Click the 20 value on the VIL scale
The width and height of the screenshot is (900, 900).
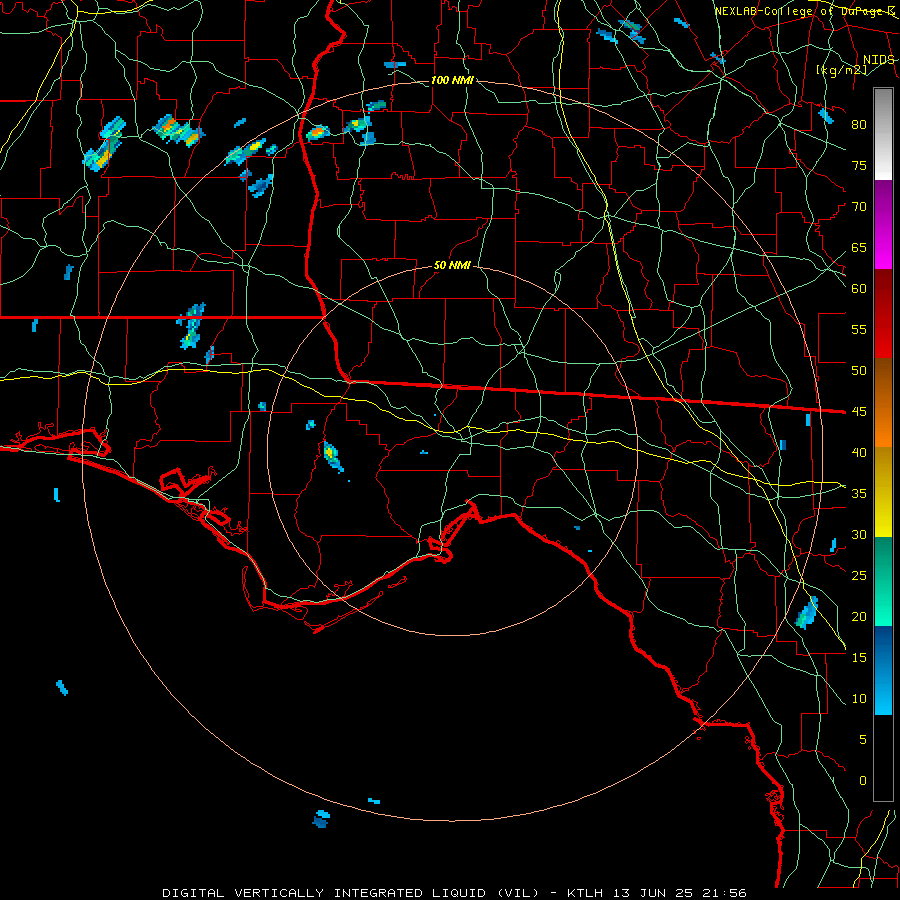pos(859,617)
